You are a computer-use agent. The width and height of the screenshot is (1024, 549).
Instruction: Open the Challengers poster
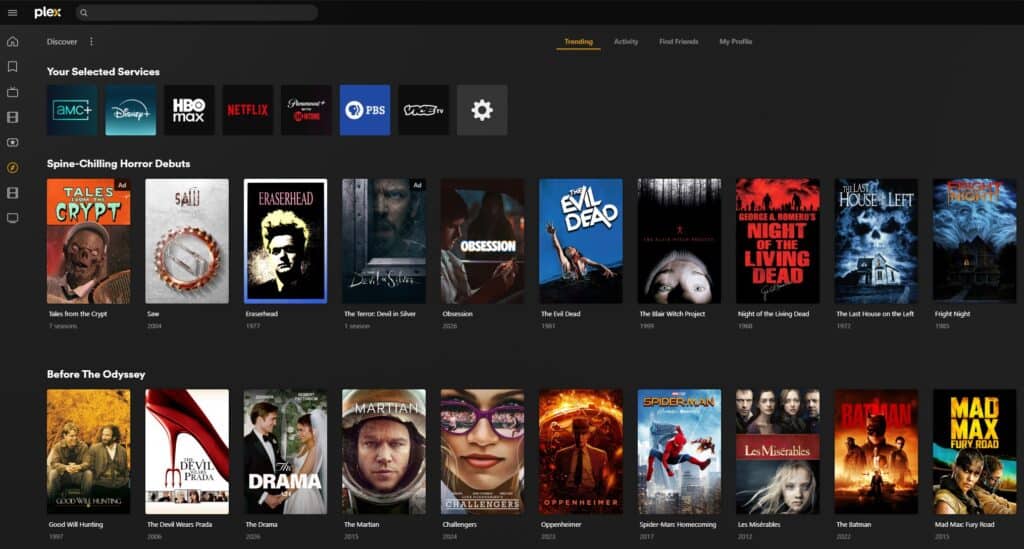click(483, 452)
